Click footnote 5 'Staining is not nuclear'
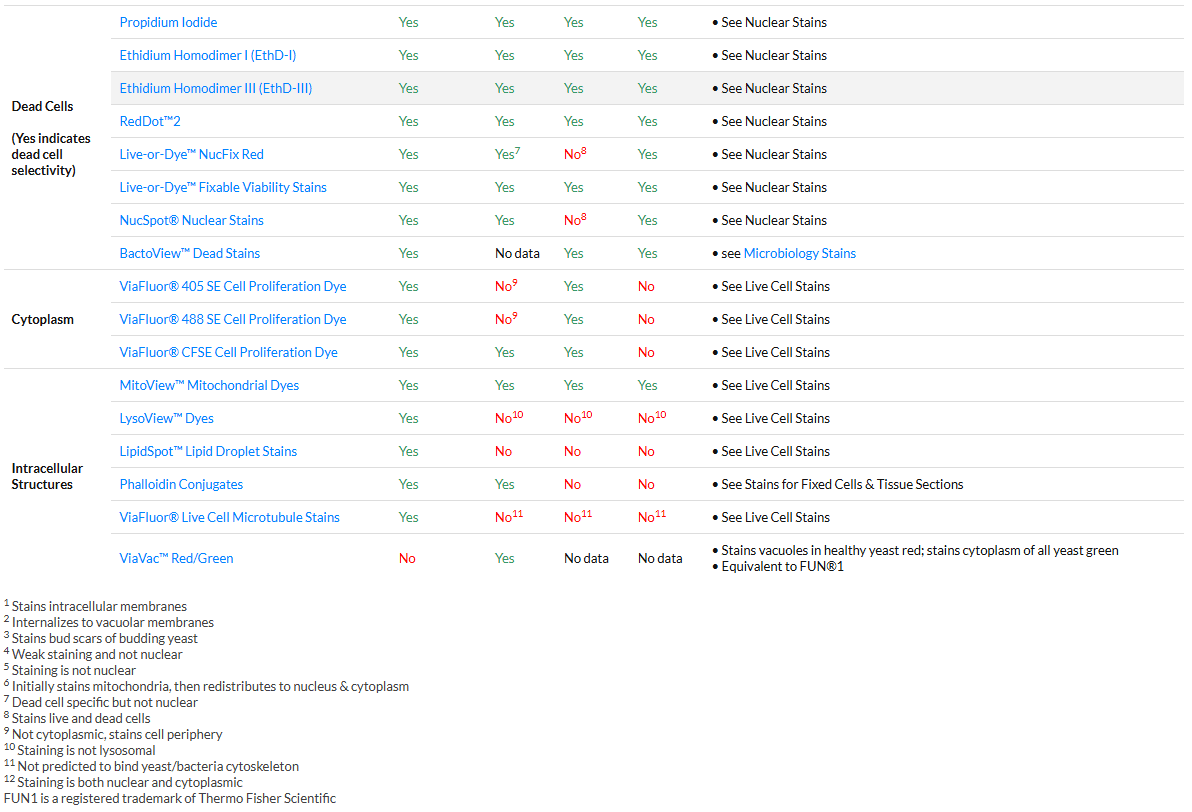The image size is (1192, 812). pyautogui.click(x=74, y=670)
